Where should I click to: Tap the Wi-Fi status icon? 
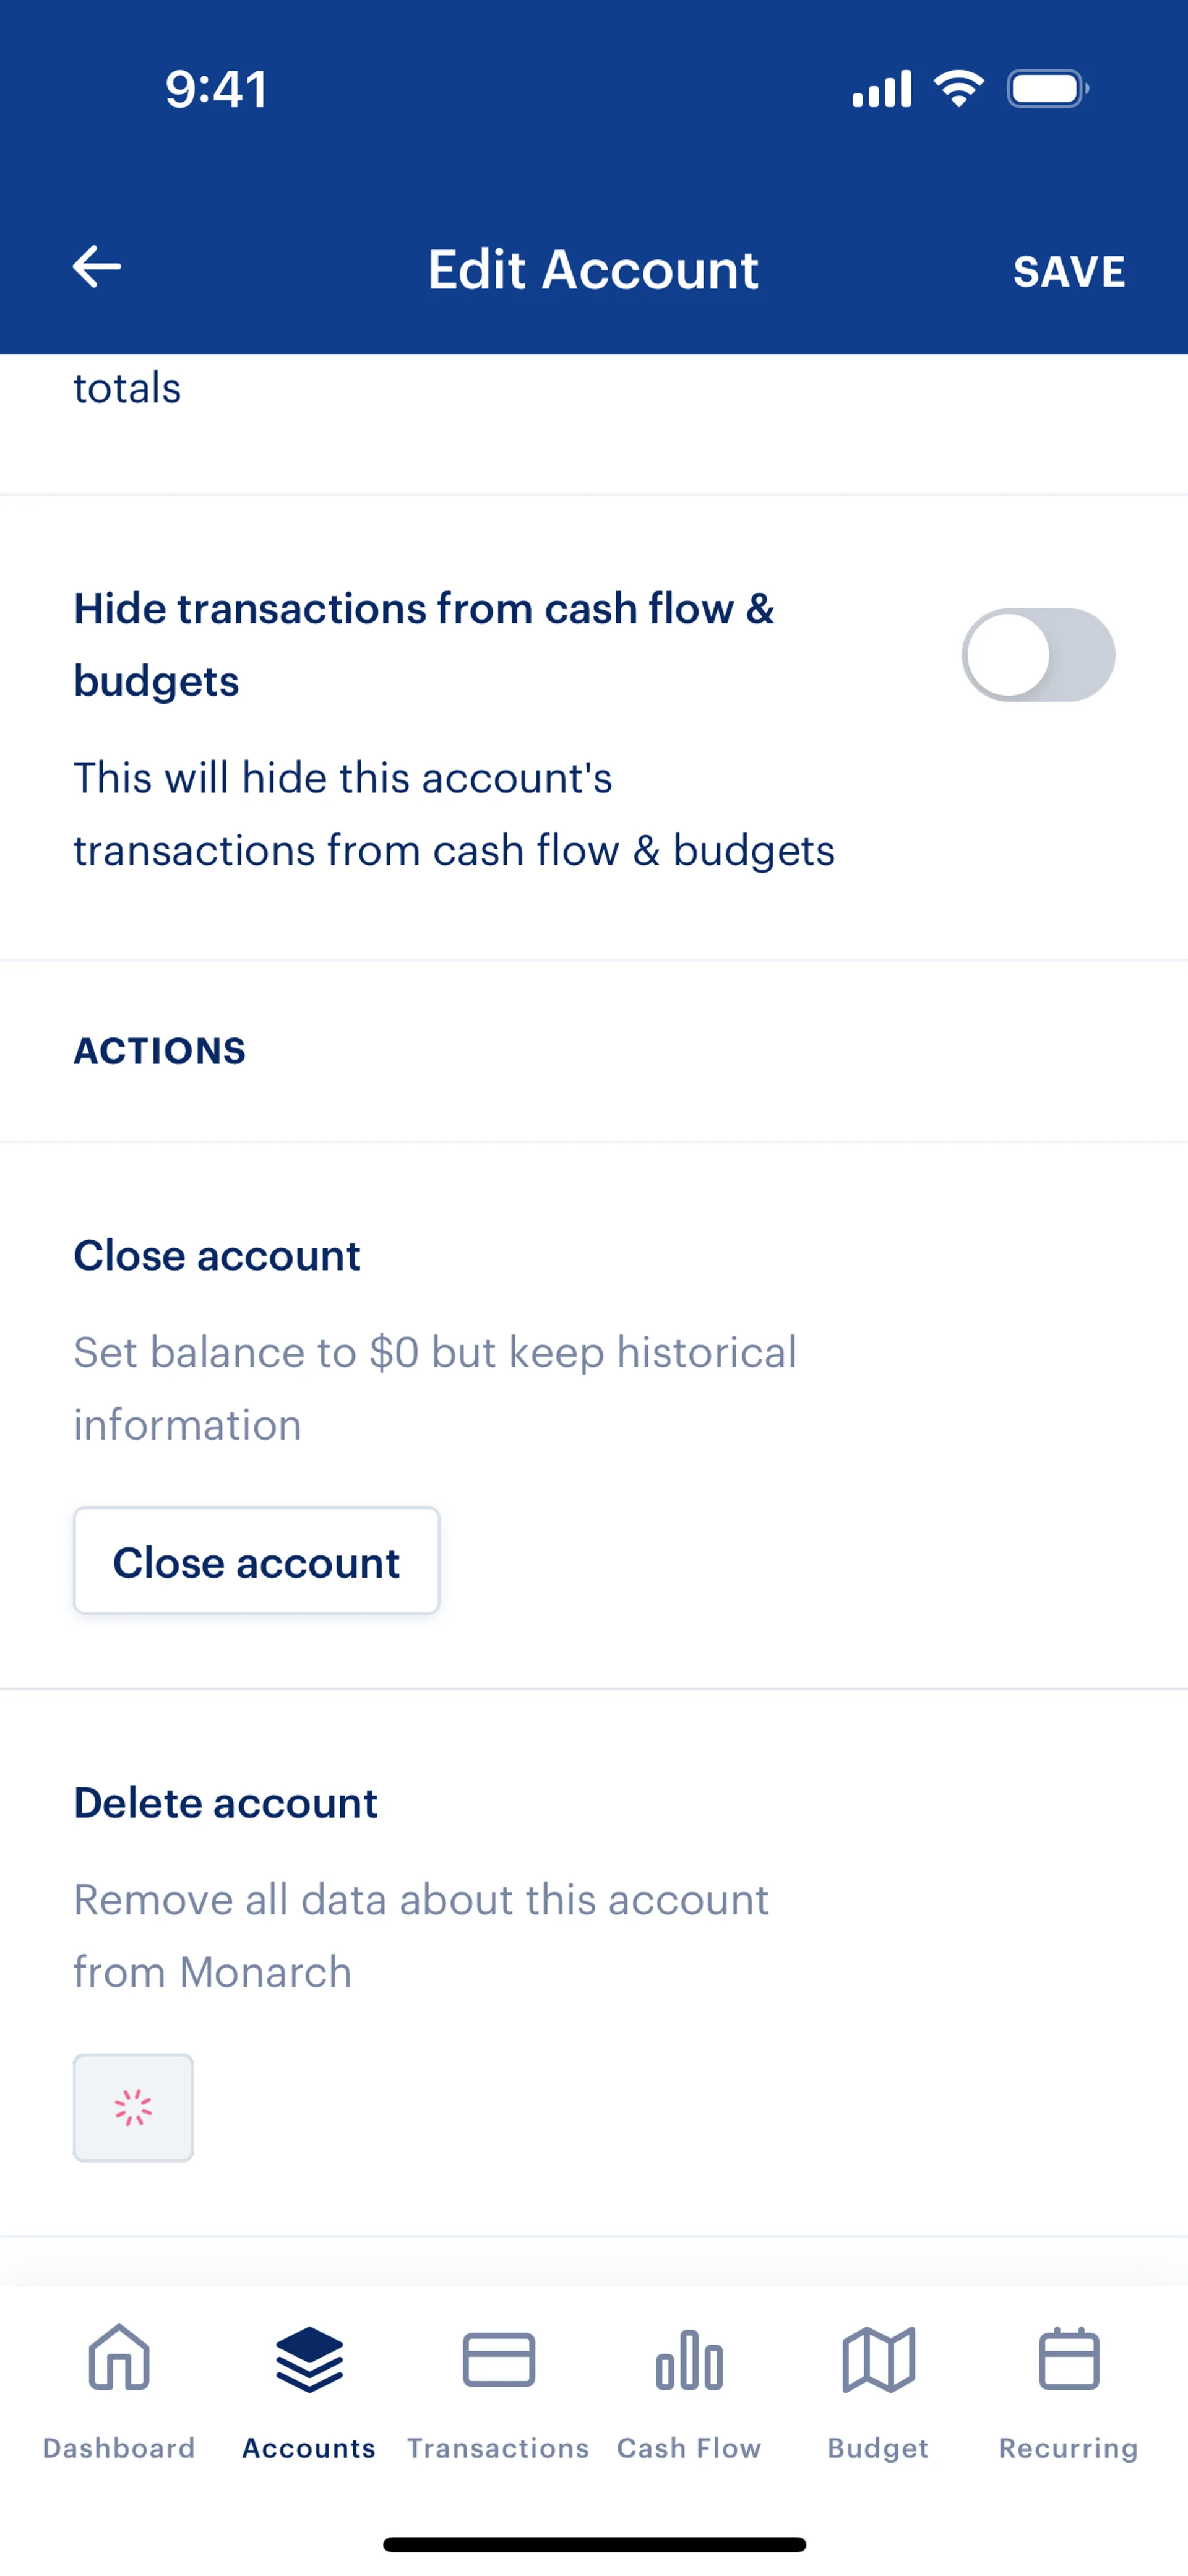[958, 89]
